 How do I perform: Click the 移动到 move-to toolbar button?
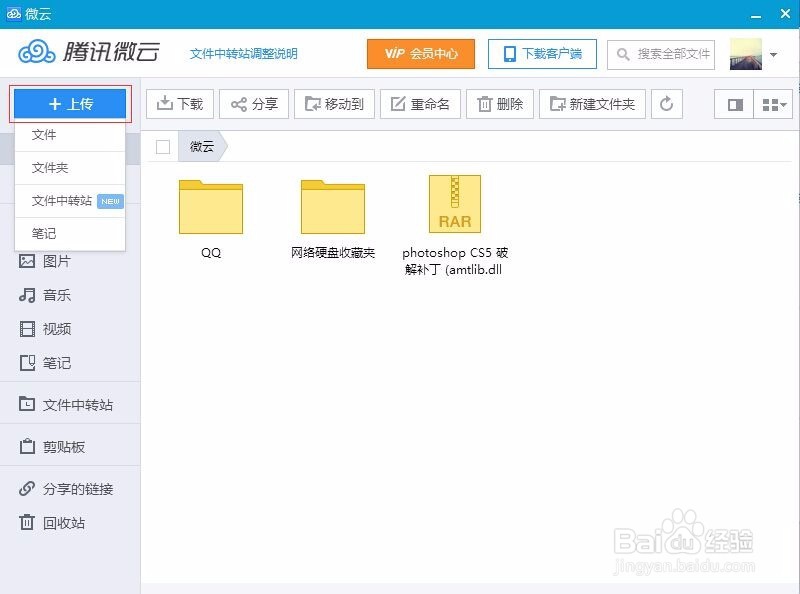coord(334,105)
